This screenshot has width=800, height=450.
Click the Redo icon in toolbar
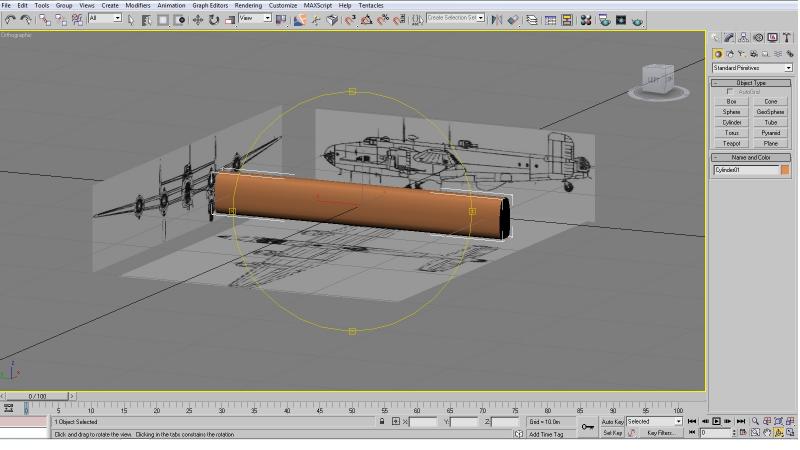[26, 20]
